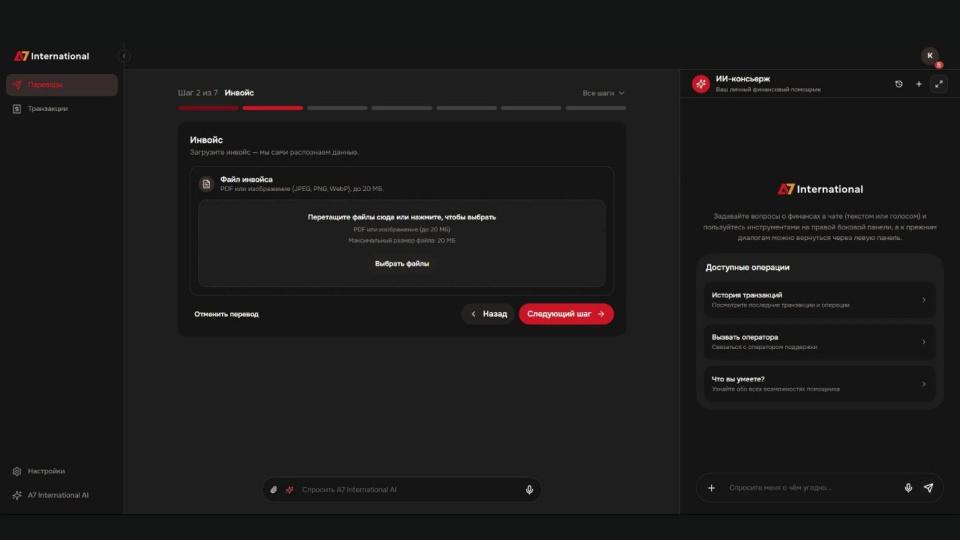The image size is (960, 540).
Task: Click the A7 International AI sparkle icon
Action: 17,495
